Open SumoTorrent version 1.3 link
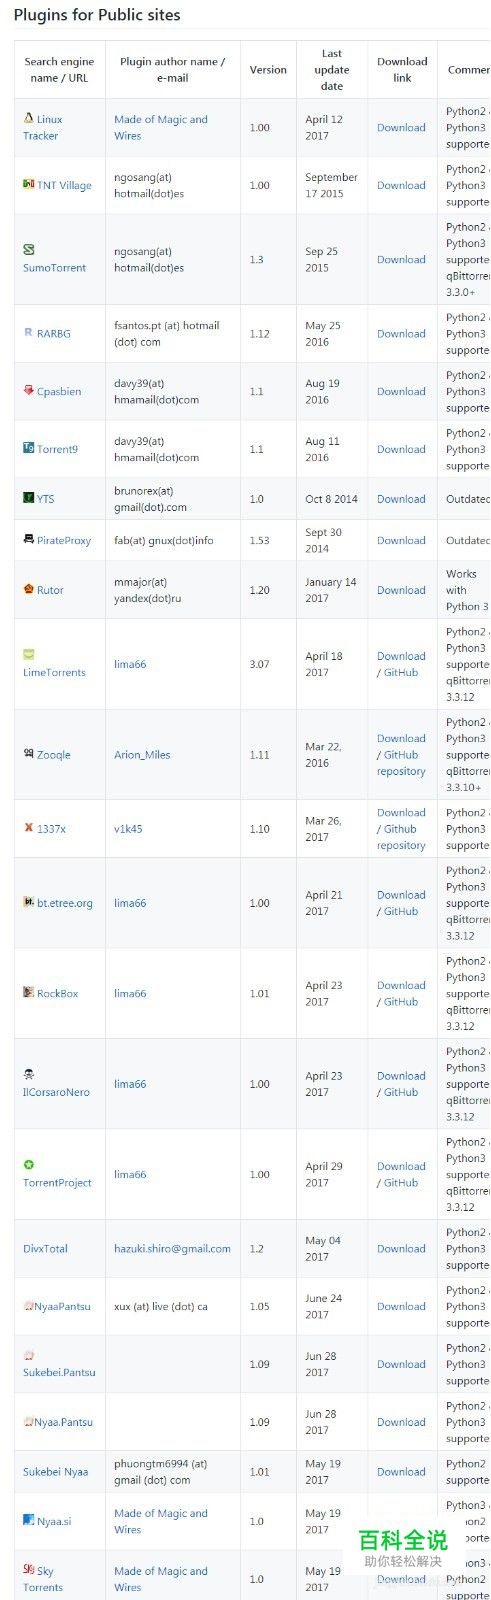The image size is (491, 1600). coord(257,259)
